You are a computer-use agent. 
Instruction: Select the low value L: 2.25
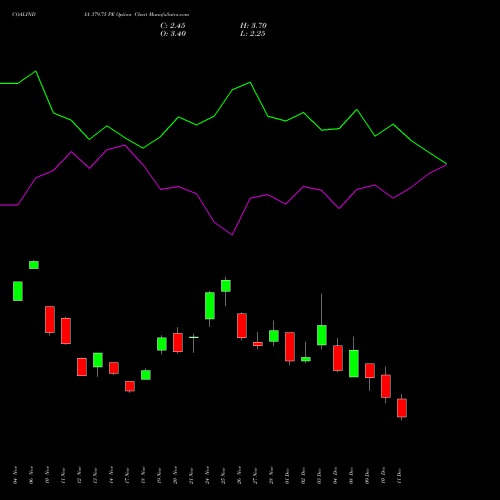click(253, 34)
